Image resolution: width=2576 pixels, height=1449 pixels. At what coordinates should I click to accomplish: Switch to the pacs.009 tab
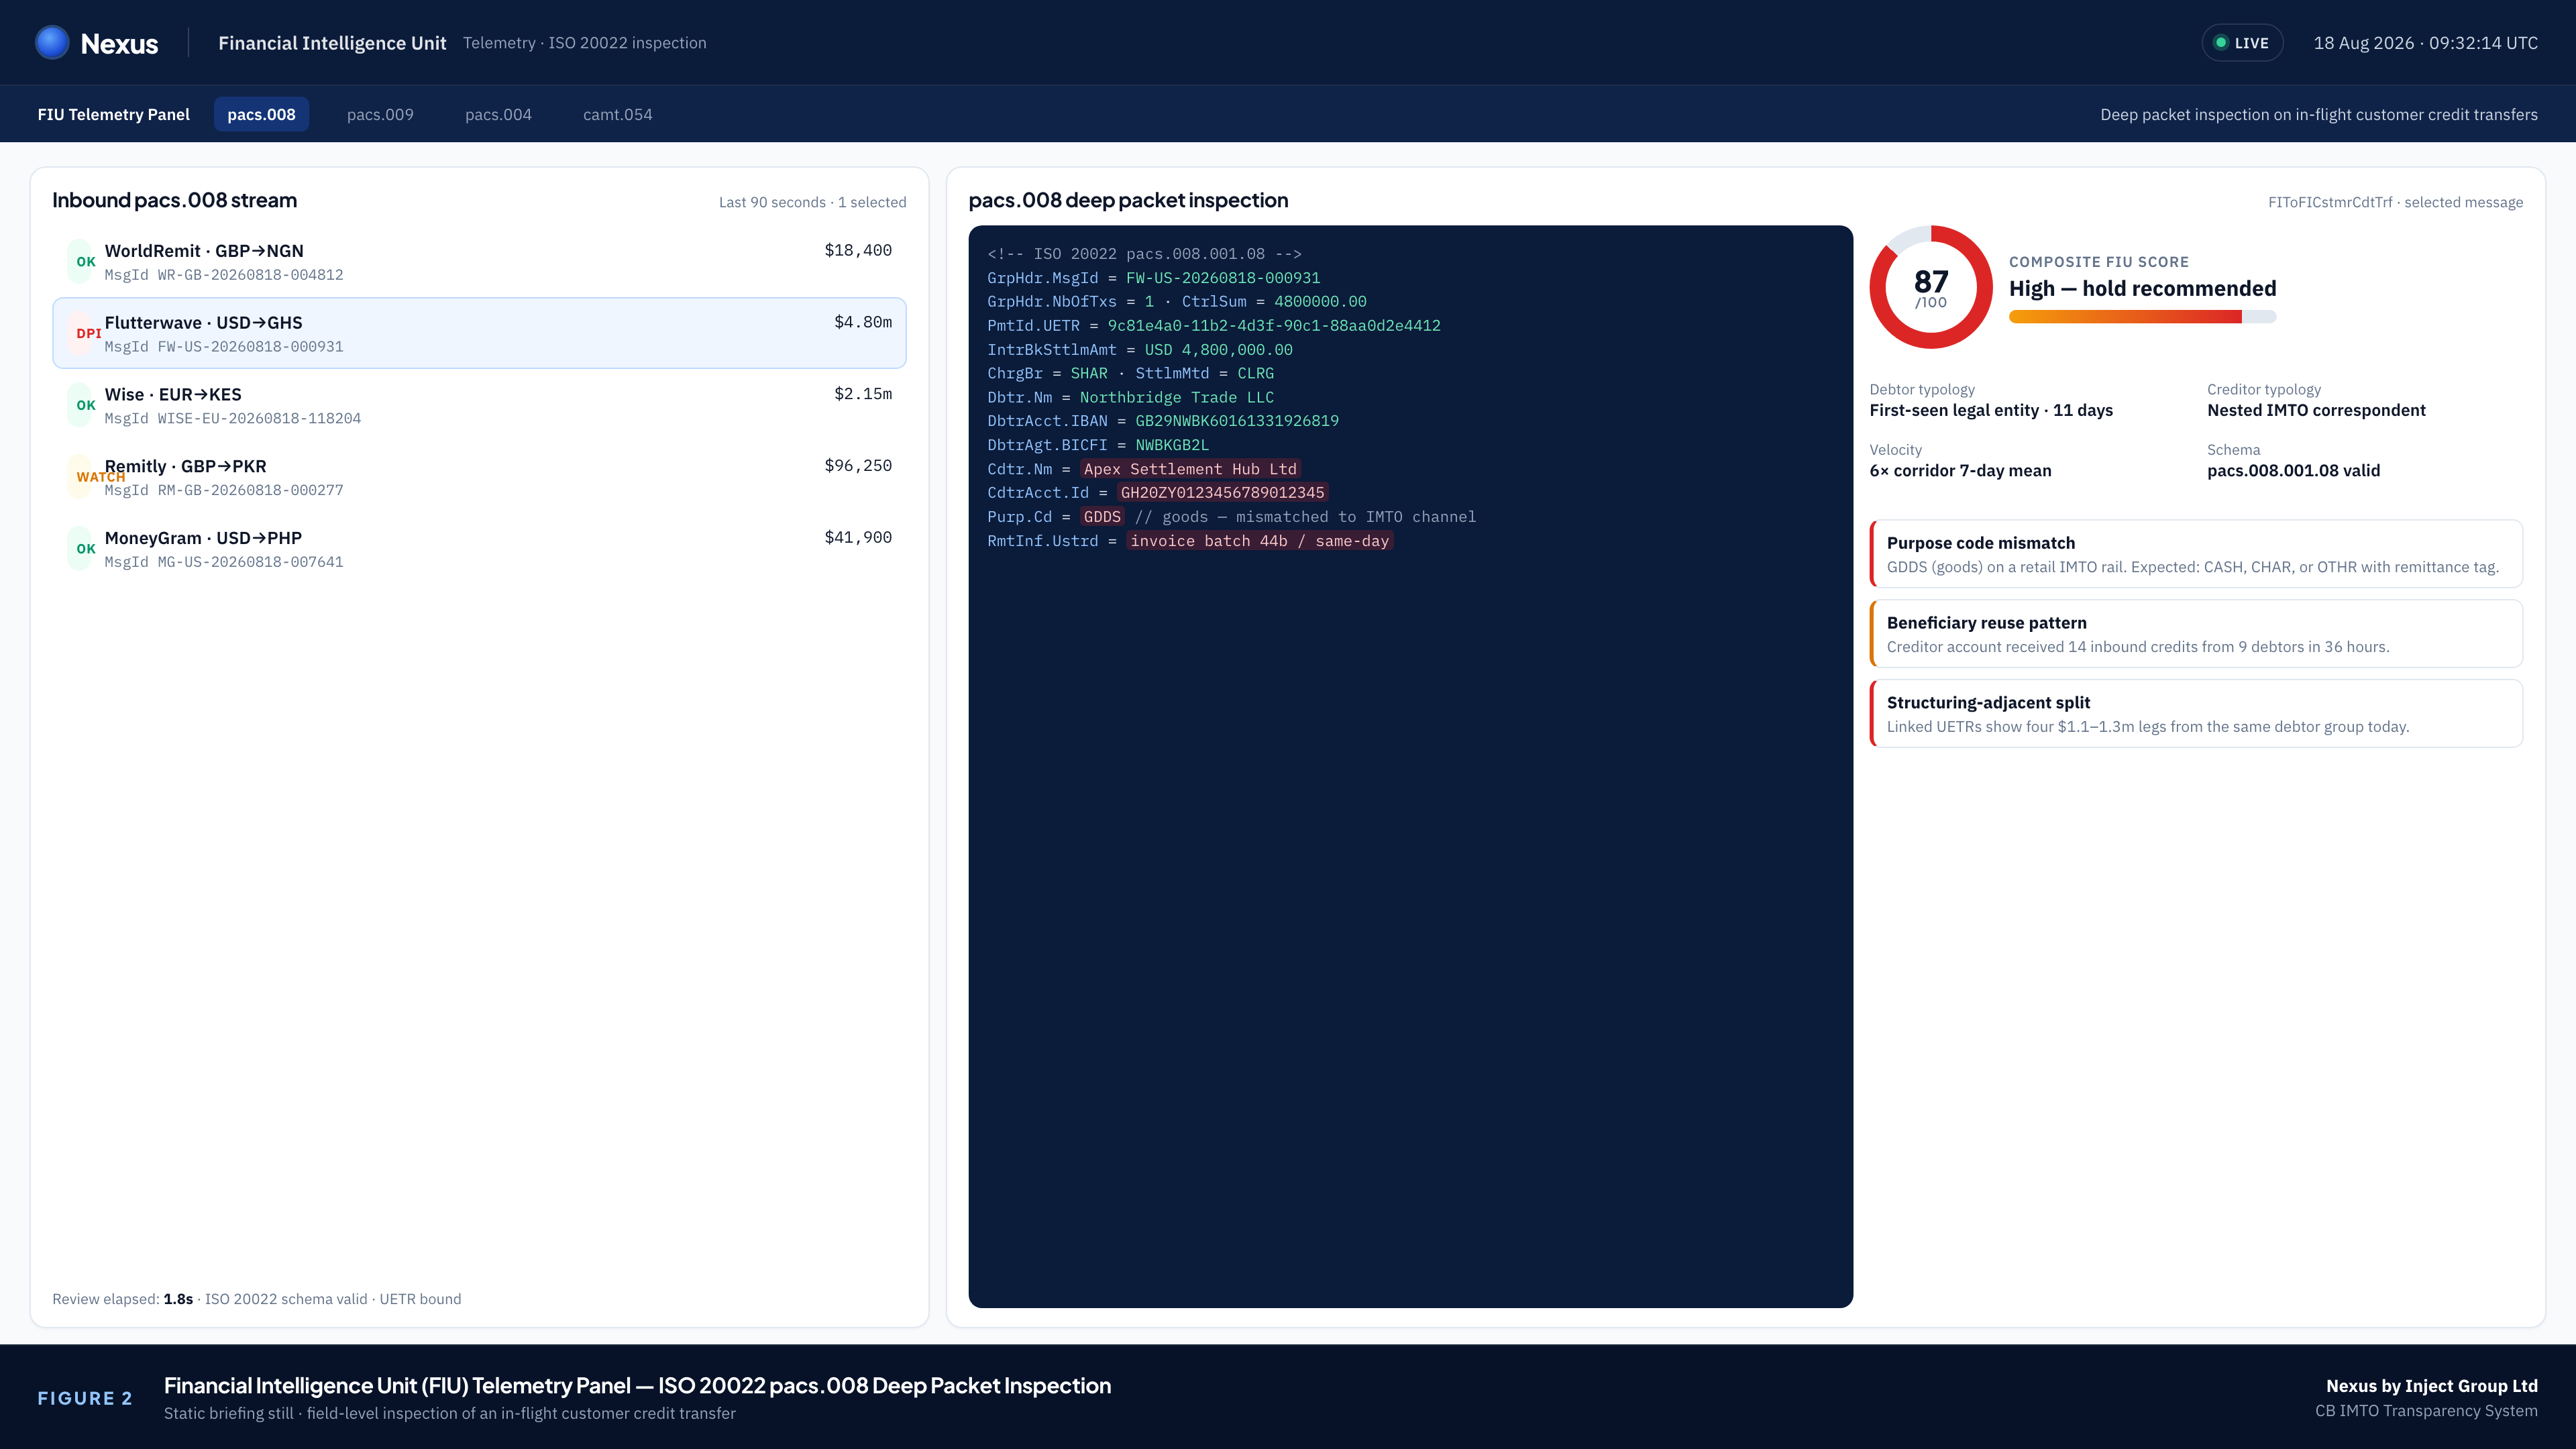pyautogui.click(x=380, y=114)
